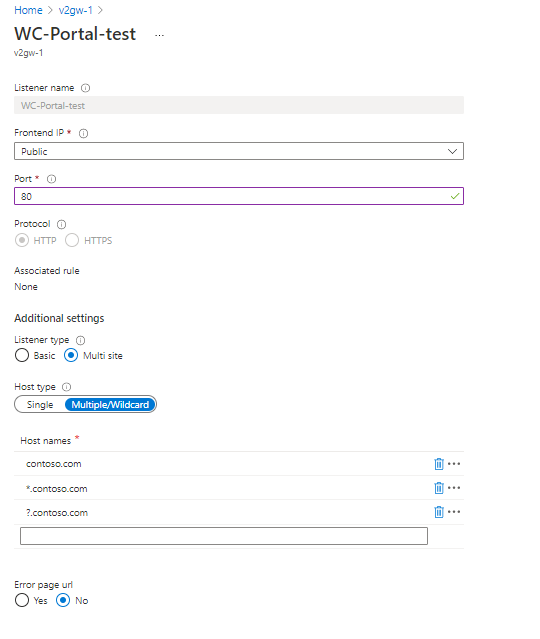Open more options for *.contoso.com row

click(x=454, y=488)
